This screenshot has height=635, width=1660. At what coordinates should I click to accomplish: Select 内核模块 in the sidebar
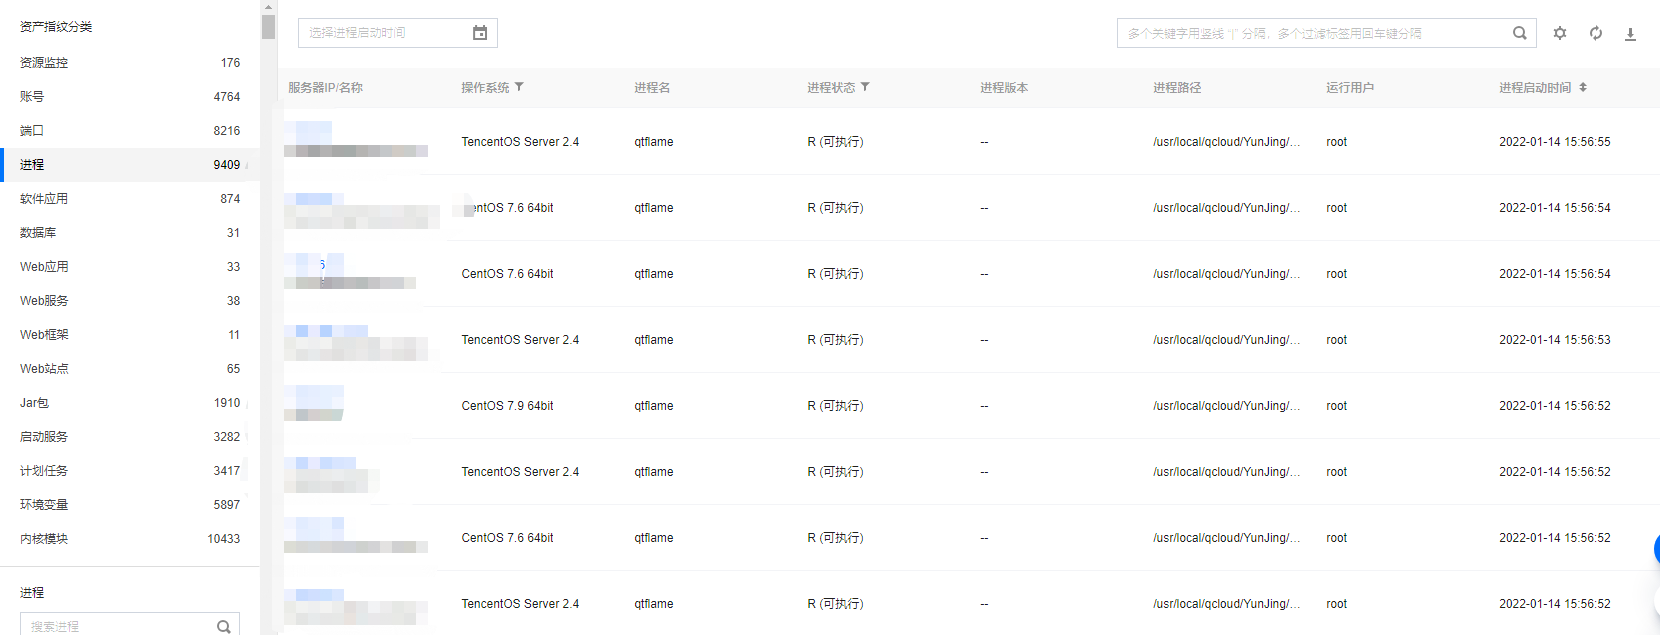click(44, 539)
